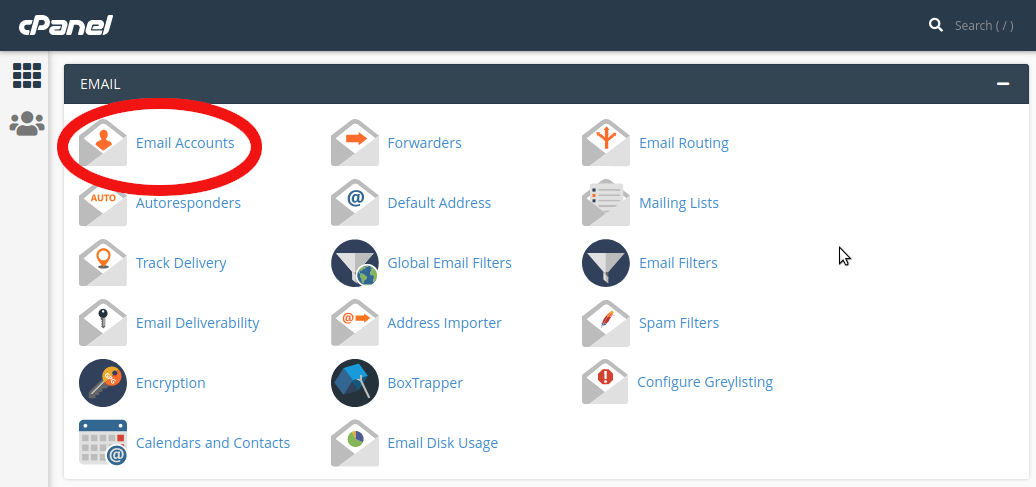The image size is (1036, 487).
Task: Open the BoxTrapper link
Action: [x=425, y=383]
